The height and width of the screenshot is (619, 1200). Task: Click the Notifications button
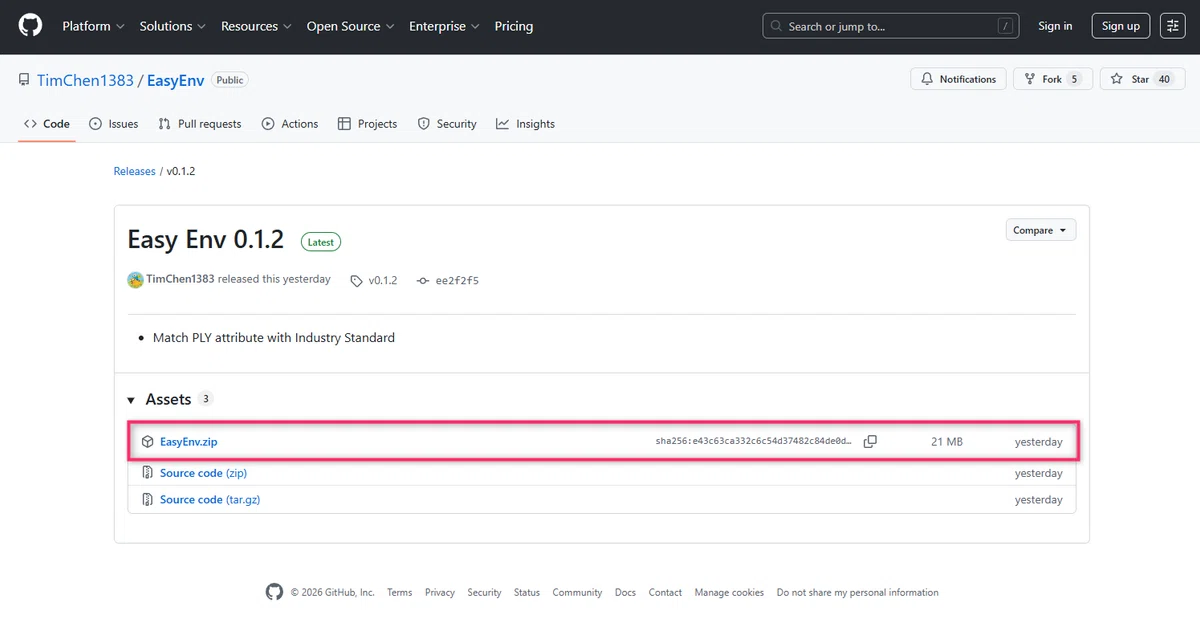pyautogui.click(x=958, y=79)
